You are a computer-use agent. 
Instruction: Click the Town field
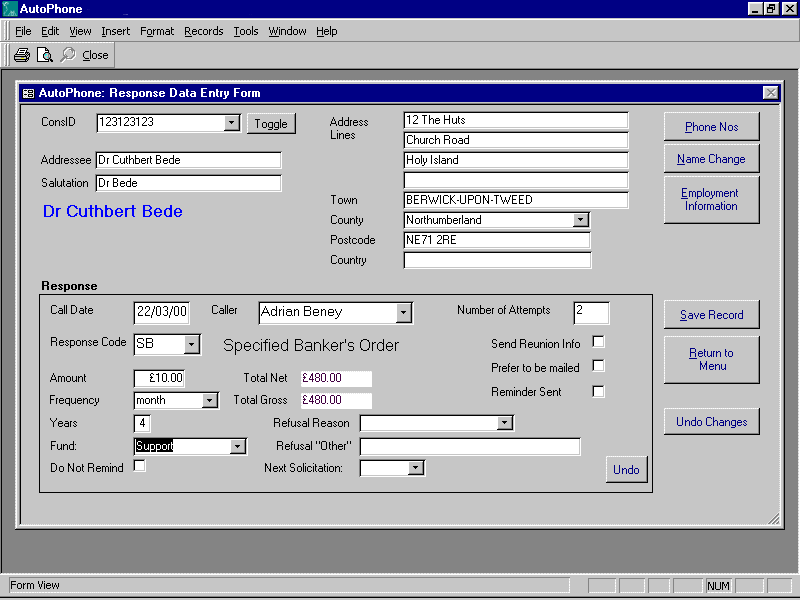click(x=516, y=200)
